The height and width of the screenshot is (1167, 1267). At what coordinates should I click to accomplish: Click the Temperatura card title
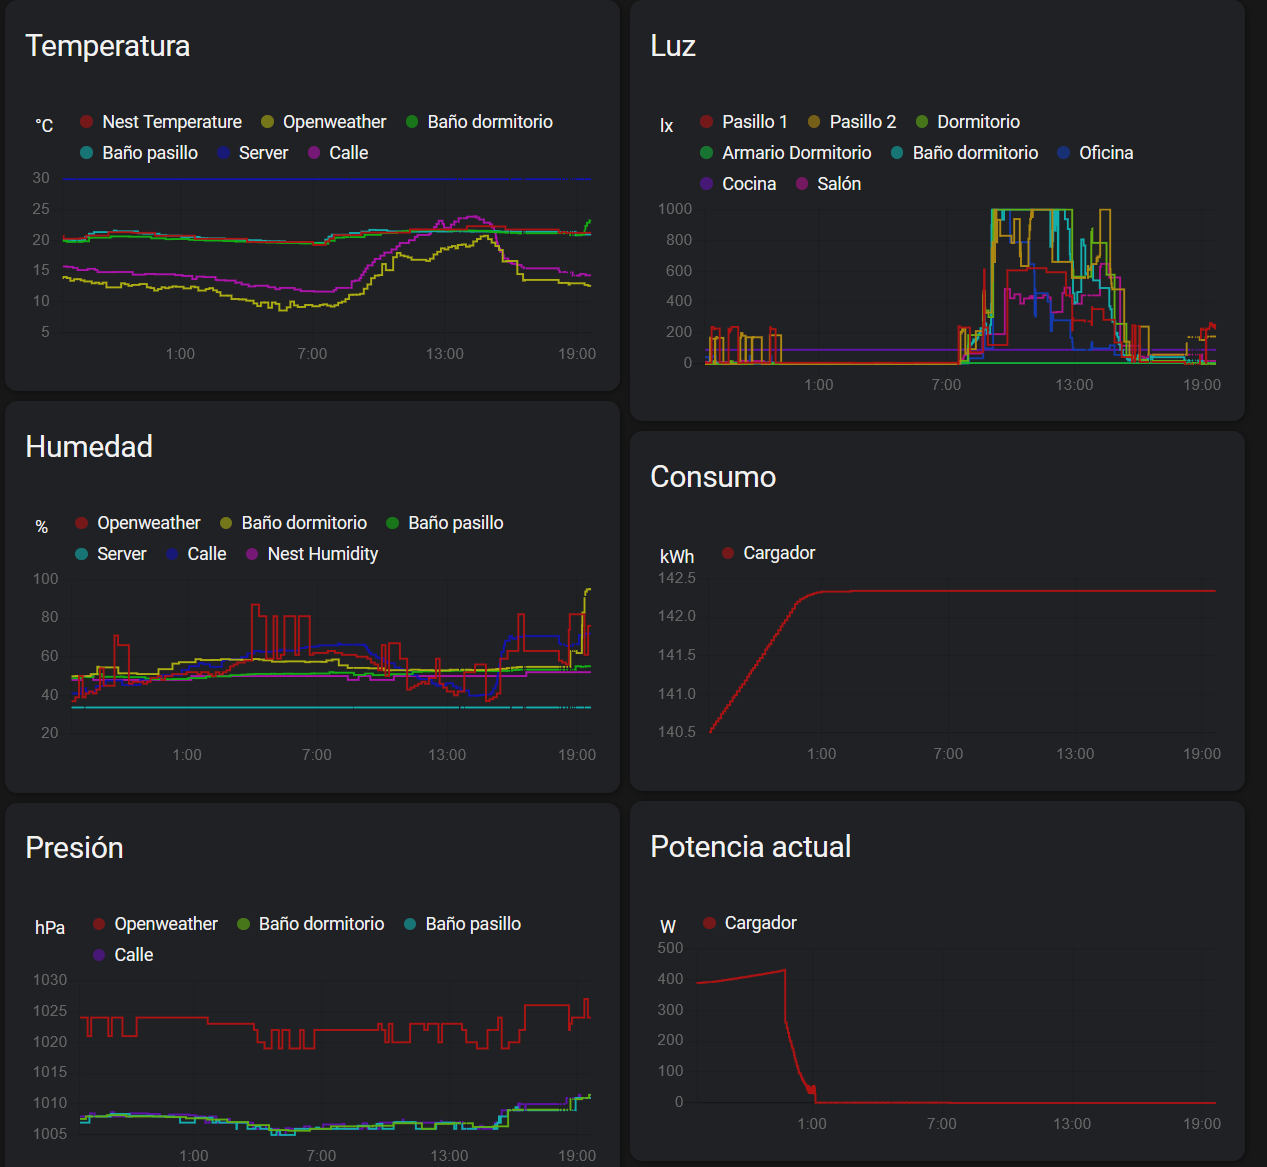coord(108,46)
